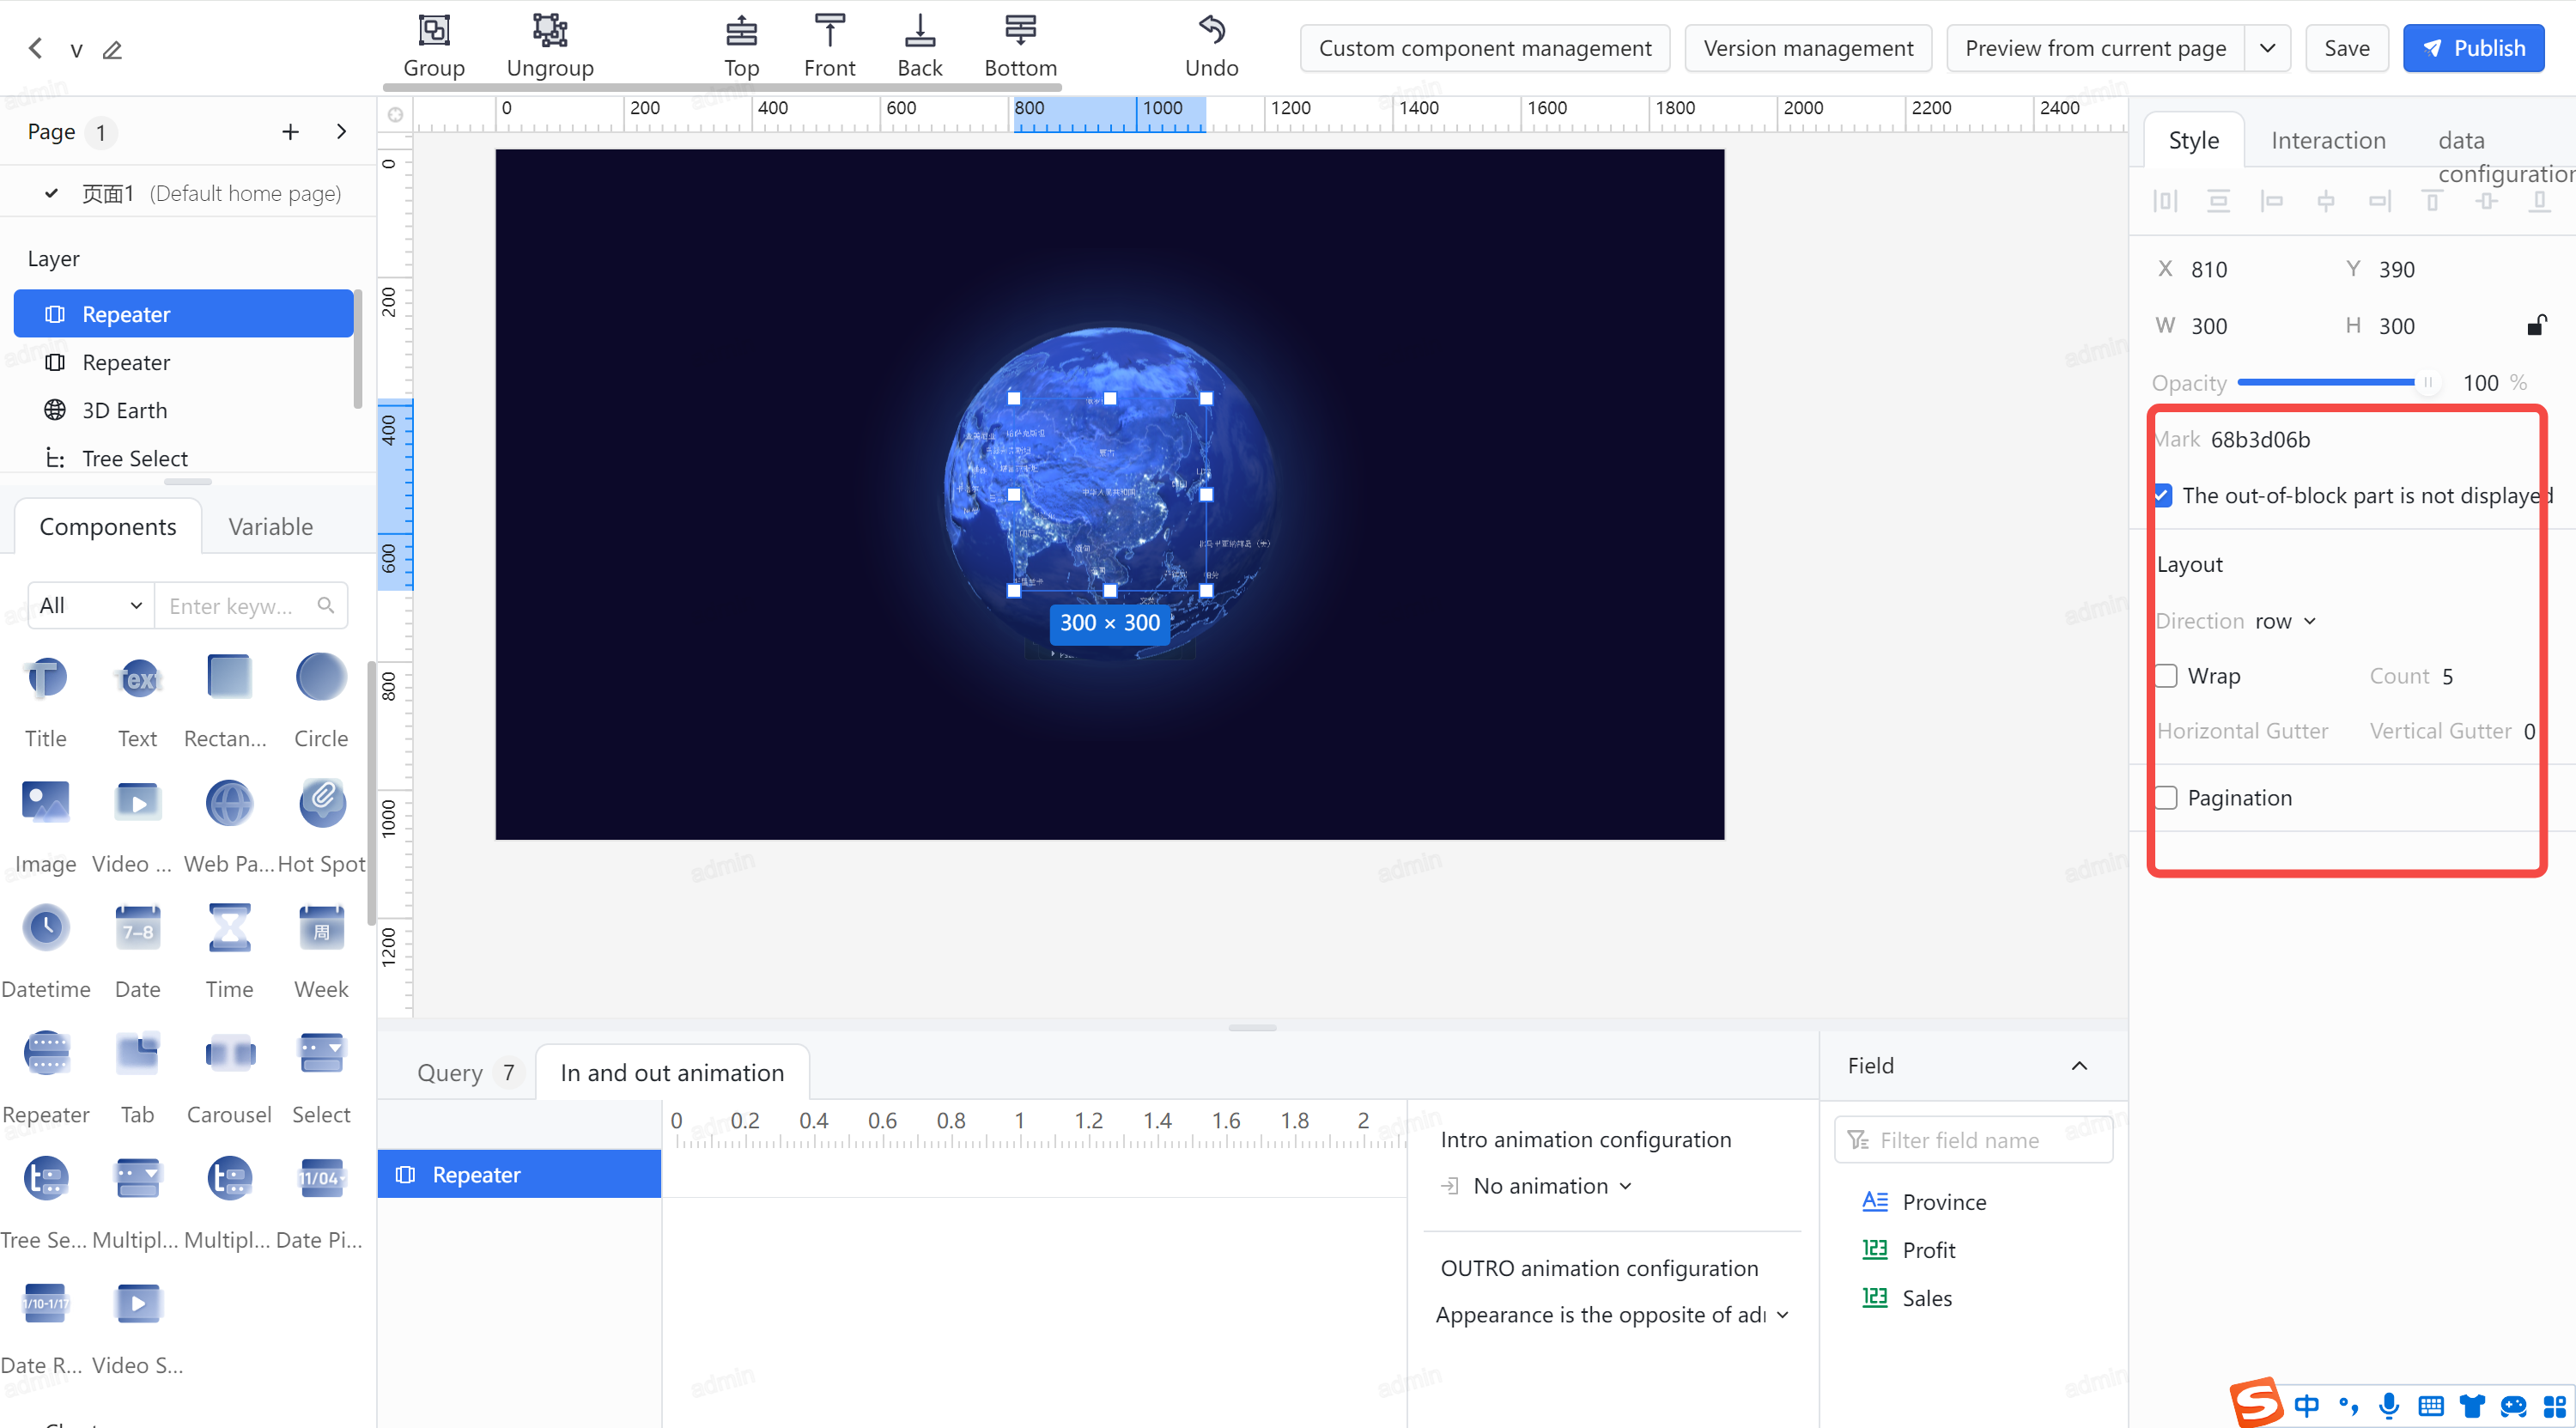The height and width of the screenshot is (1428, 2576).
Task: Open the All category filter dropdown
Action: [91, 605]
